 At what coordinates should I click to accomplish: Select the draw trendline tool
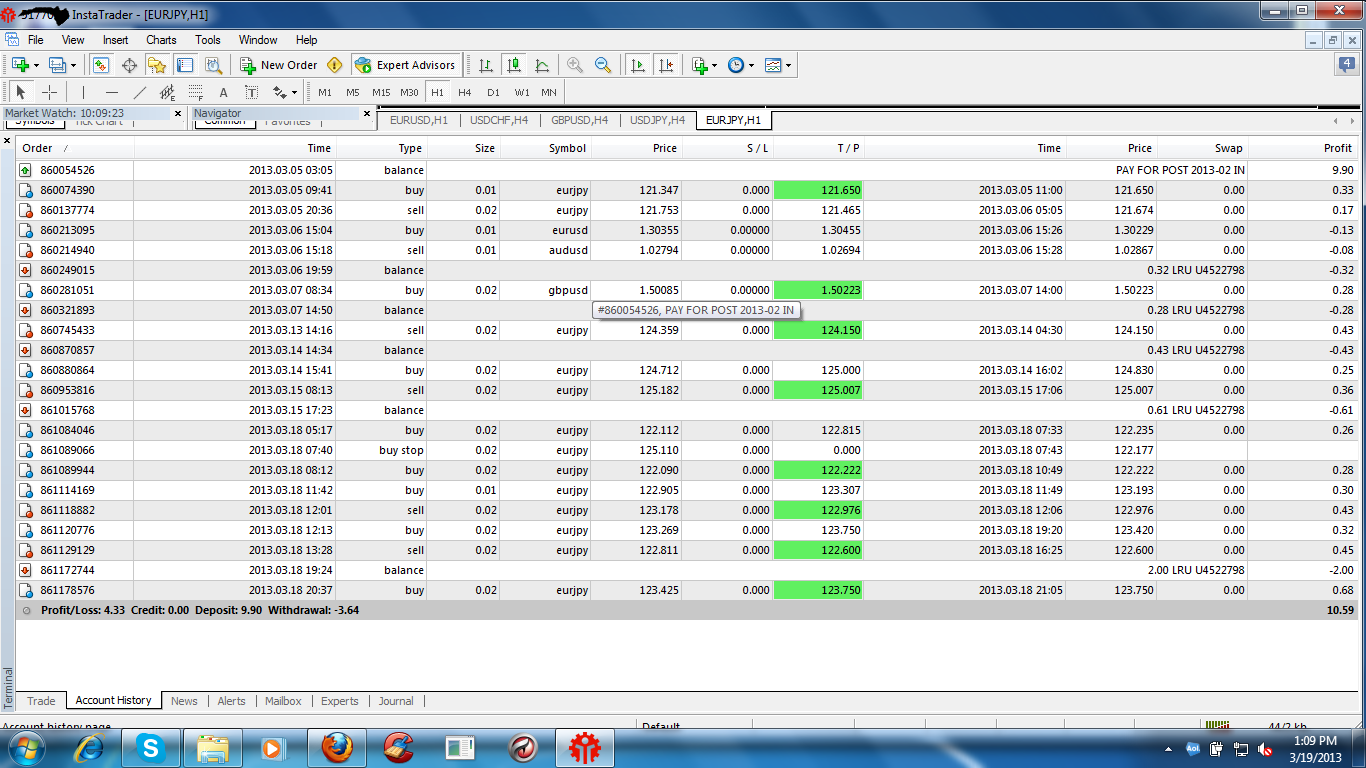140,92
